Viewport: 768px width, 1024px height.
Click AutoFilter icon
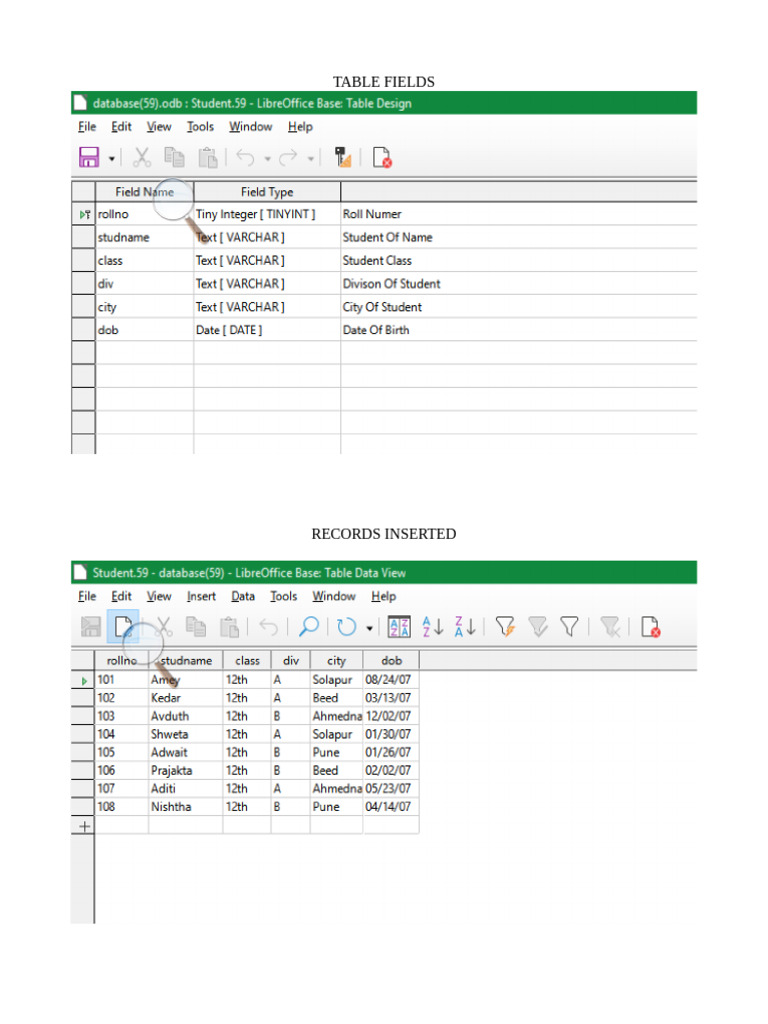(x=505, y=627)
